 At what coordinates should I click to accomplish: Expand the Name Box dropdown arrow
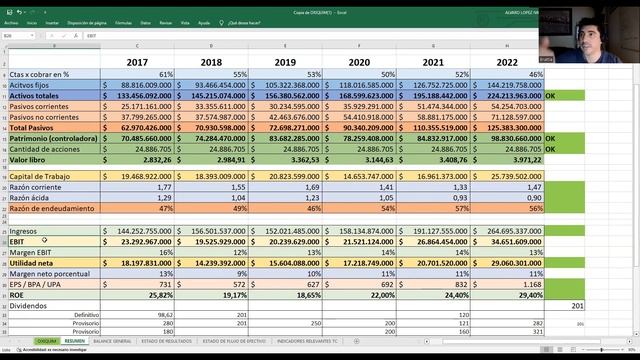[x=32, y=36]
